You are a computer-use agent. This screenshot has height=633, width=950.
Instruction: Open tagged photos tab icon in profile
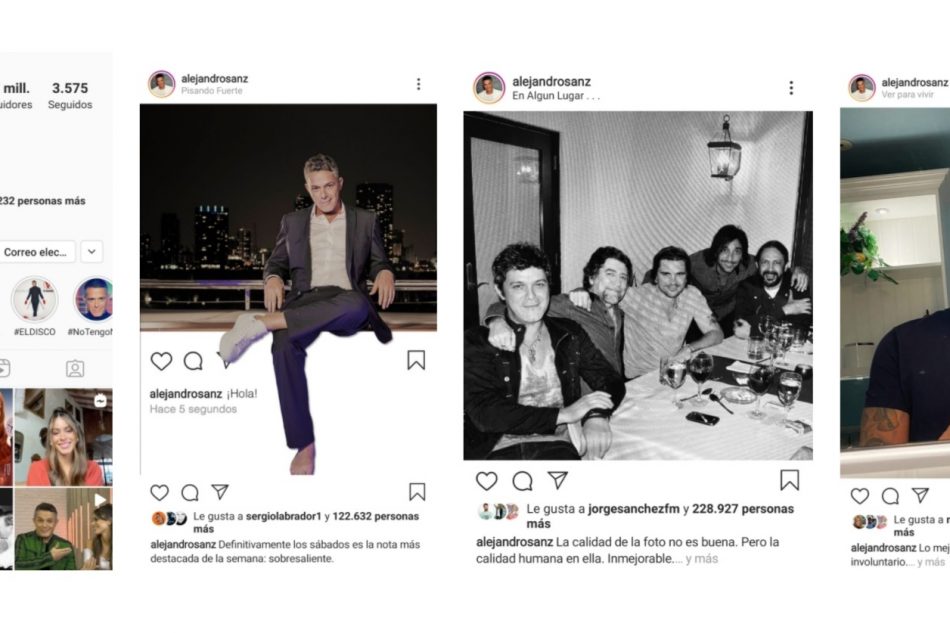point(75,368)
